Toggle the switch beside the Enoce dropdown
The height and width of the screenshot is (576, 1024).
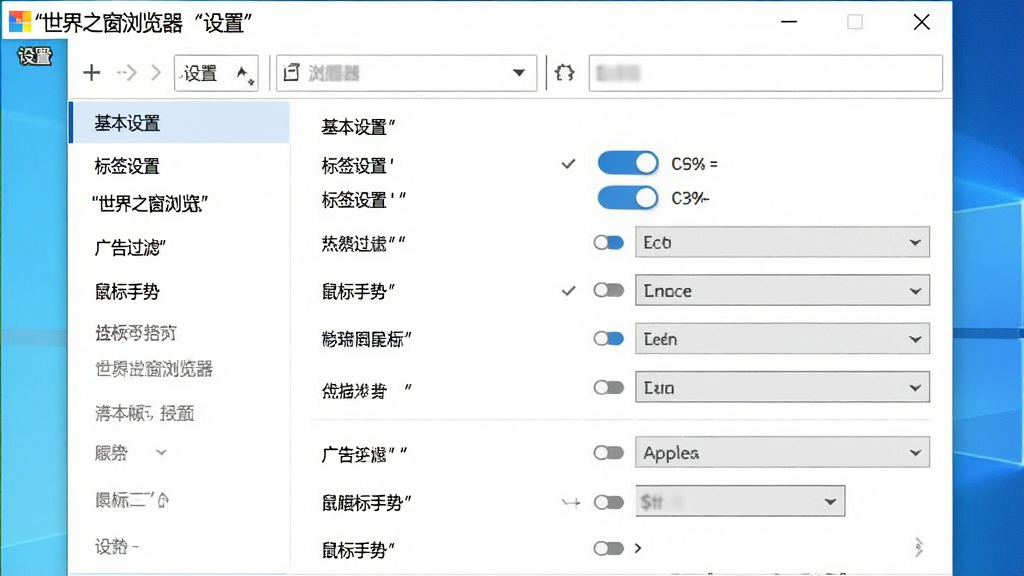[609, 290]
